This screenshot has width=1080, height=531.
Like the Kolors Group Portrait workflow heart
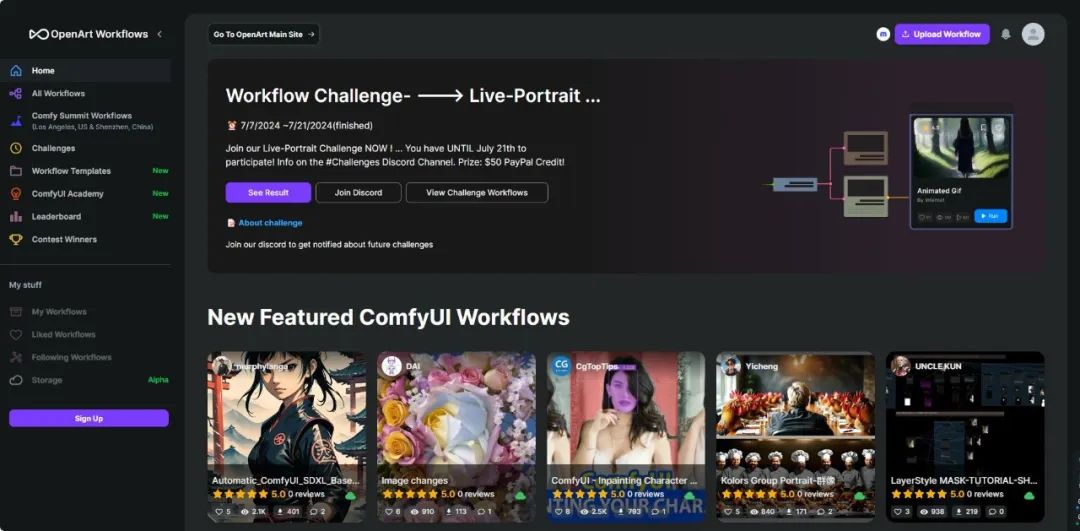click(727, 512)
